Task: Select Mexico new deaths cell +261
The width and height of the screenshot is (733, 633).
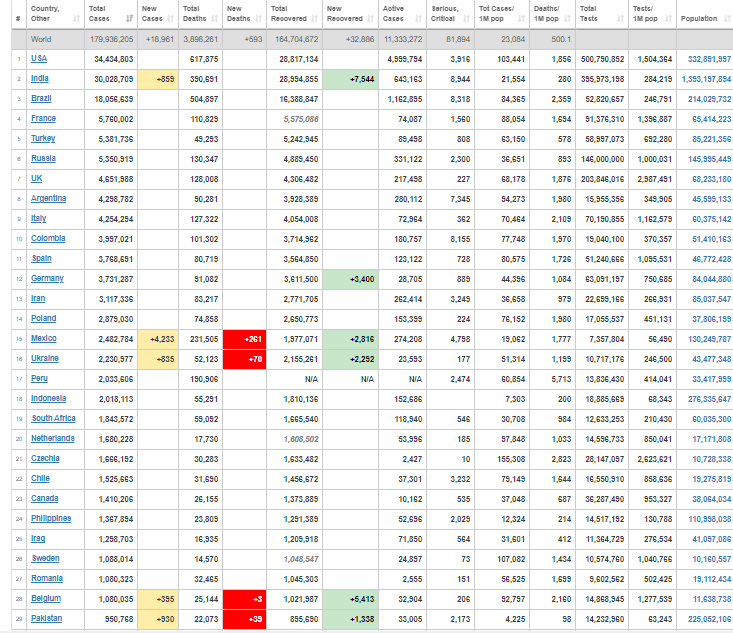Action: coord(244,339)
